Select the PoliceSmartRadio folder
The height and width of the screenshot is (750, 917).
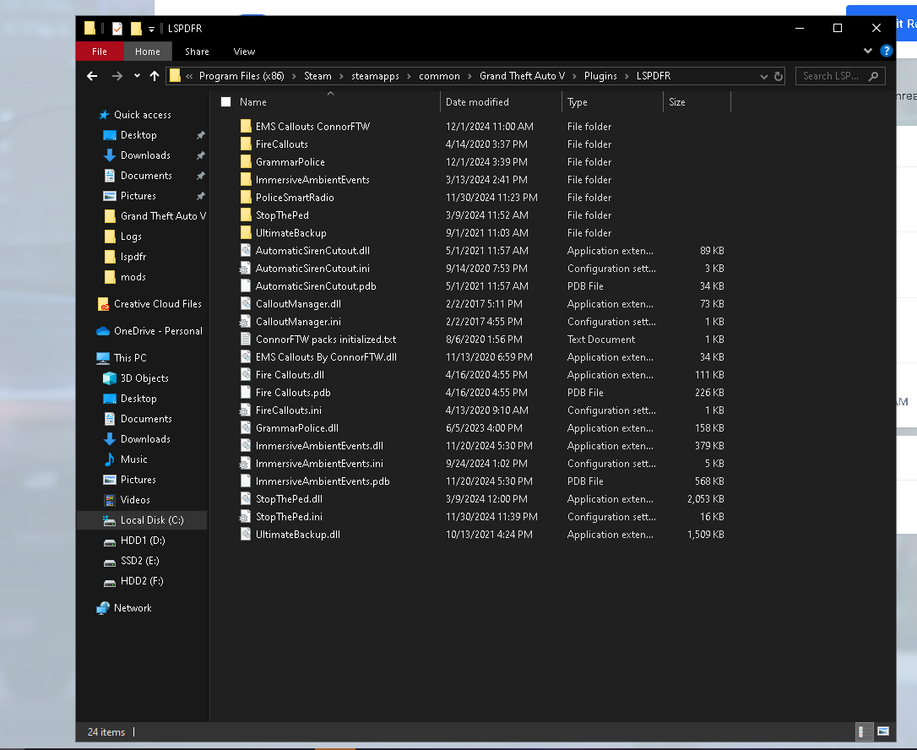click(295, 197)
